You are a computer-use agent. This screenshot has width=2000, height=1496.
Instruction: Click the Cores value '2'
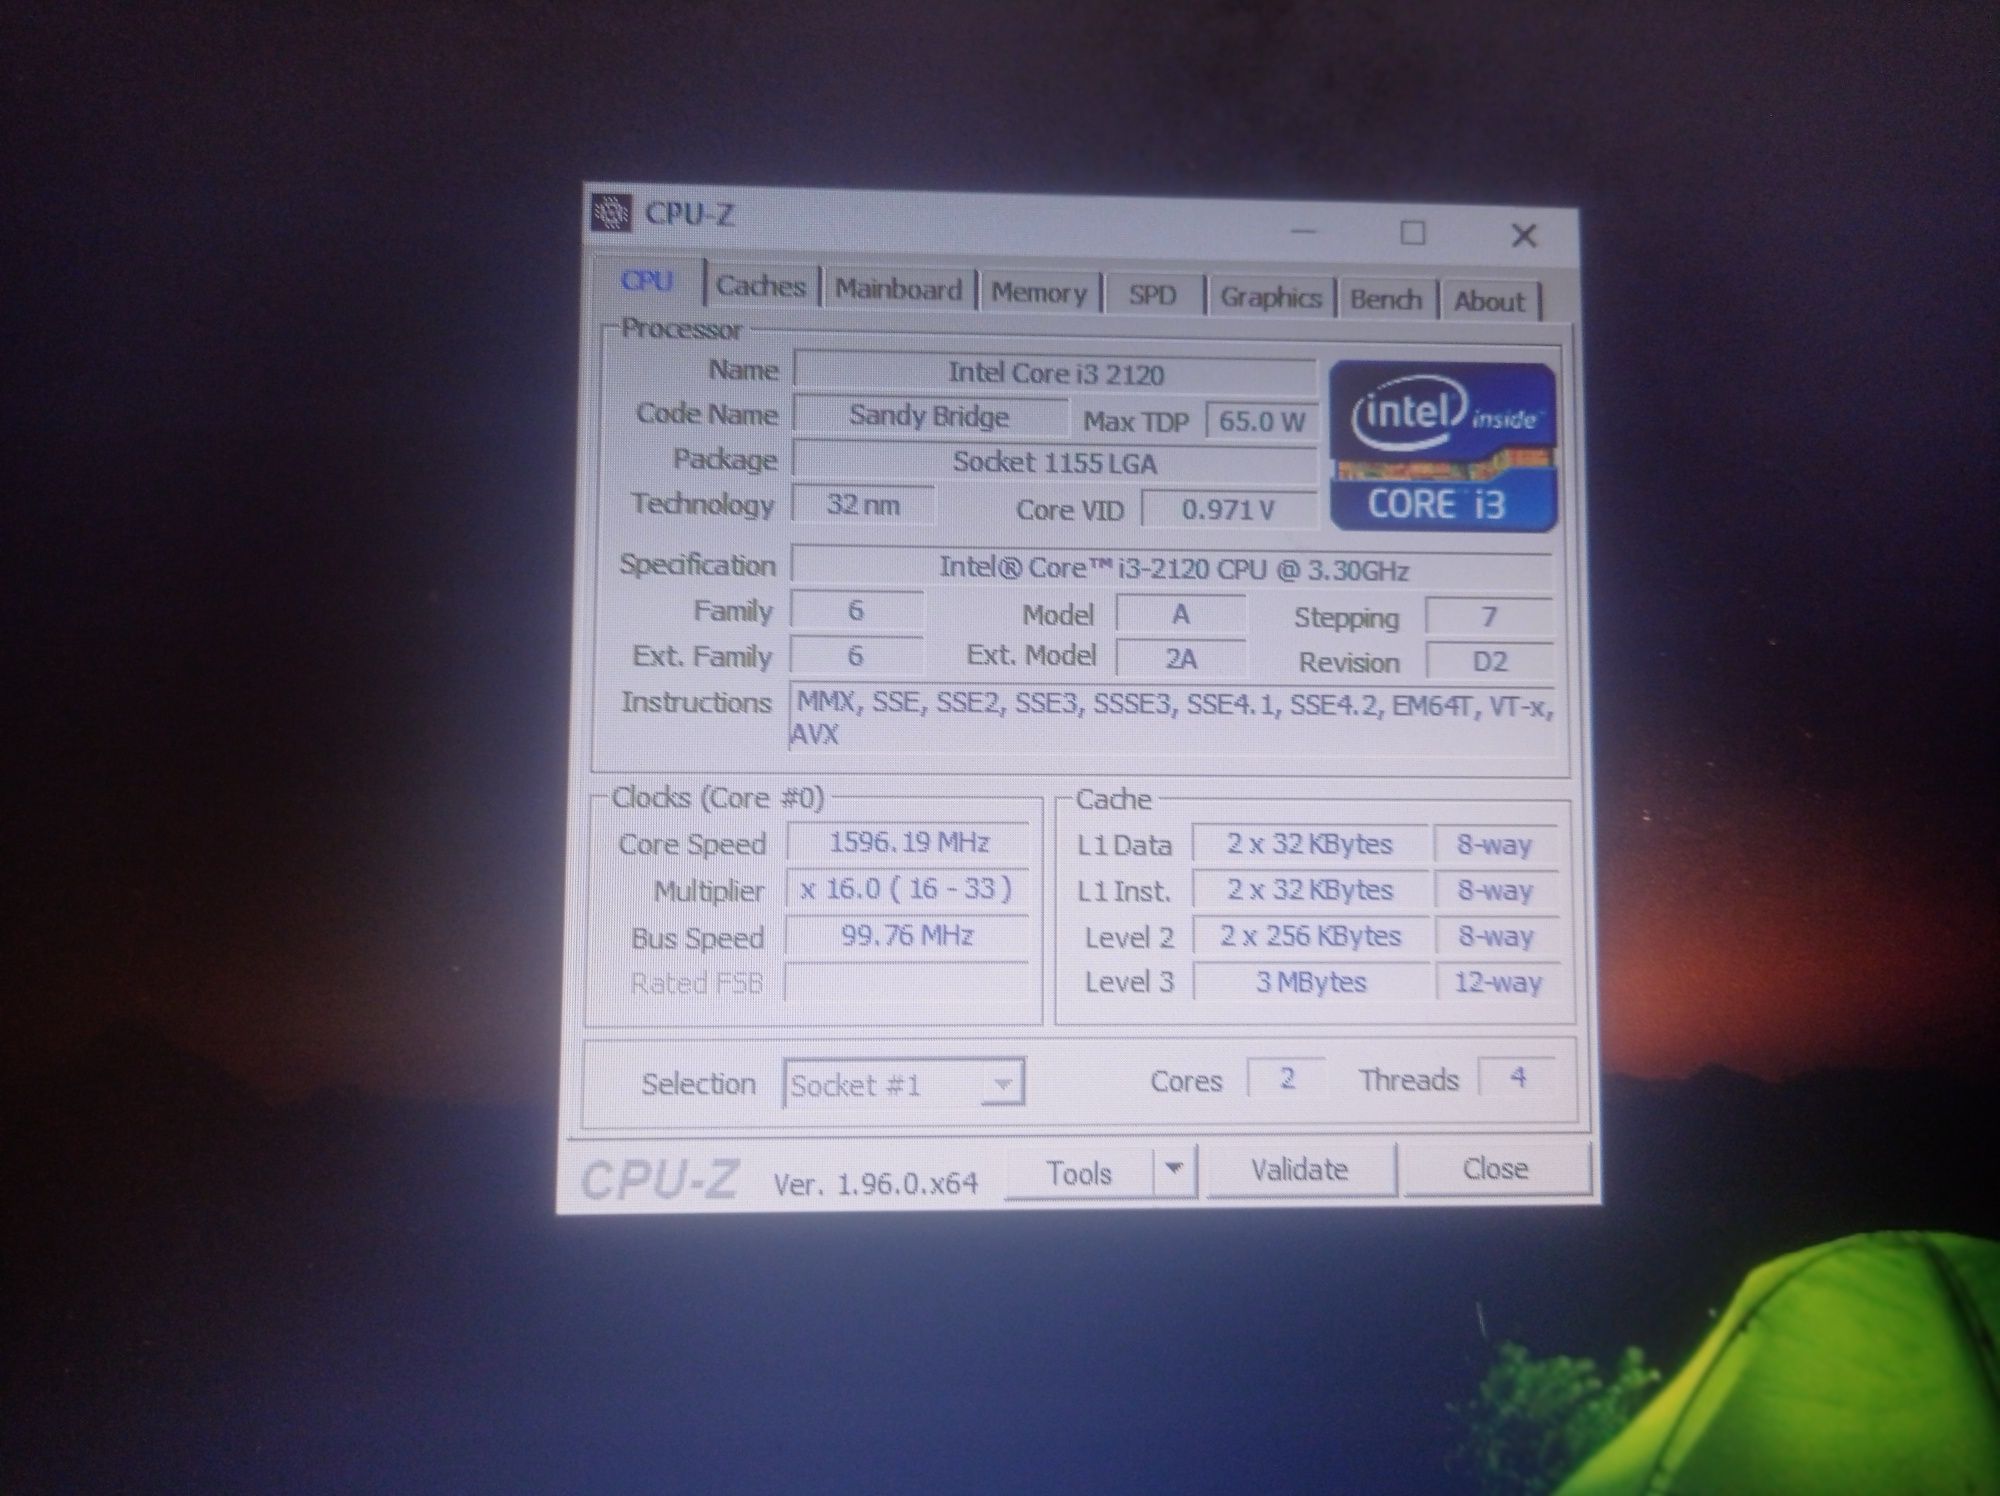point(1287,1078)
